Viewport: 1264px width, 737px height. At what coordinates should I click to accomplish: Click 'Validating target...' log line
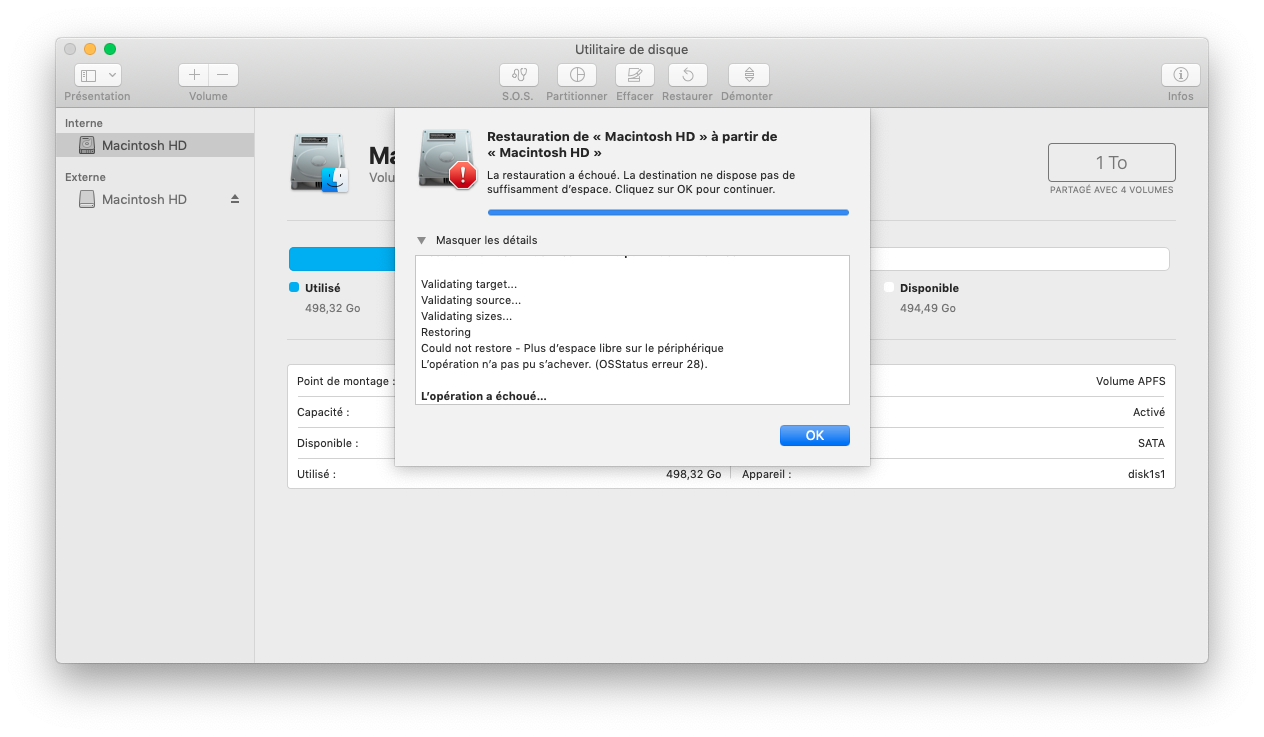click(469, 284)
